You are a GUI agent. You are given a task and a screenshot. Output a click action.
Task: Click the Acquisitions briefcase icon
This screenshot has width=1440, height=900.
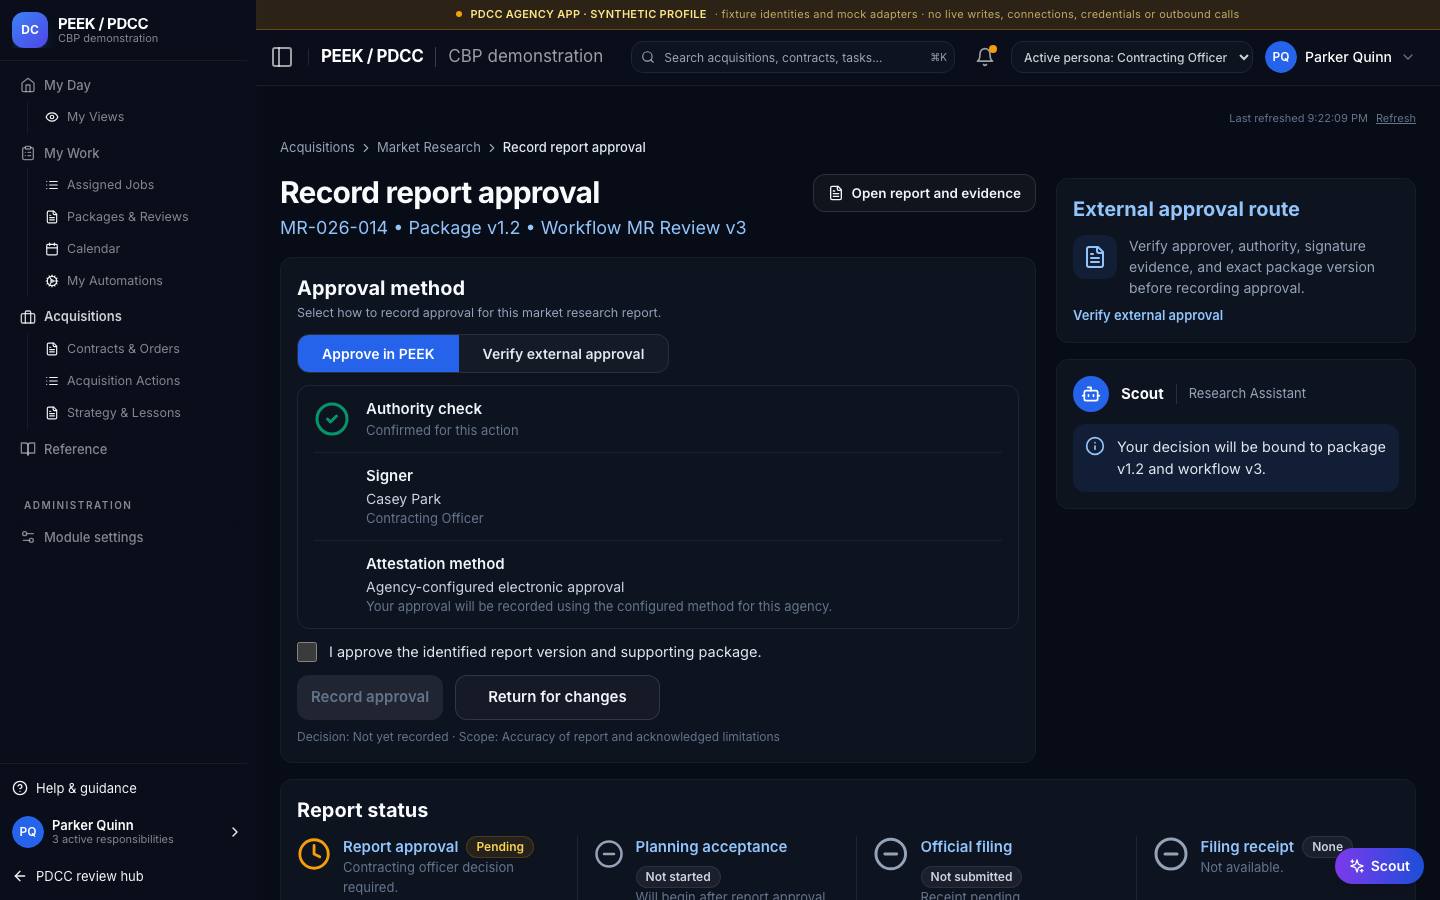pyautogui.click(x=28, y=317)
